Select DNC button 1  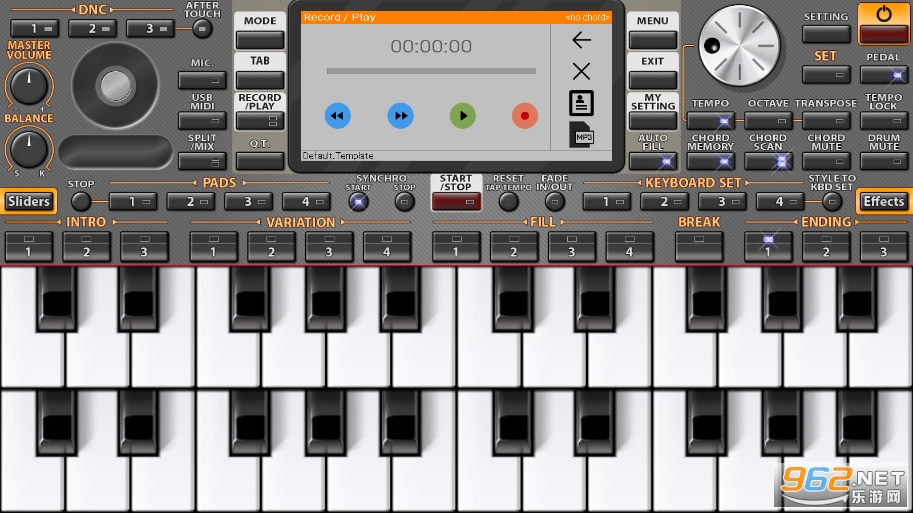[x=34, y=28]
